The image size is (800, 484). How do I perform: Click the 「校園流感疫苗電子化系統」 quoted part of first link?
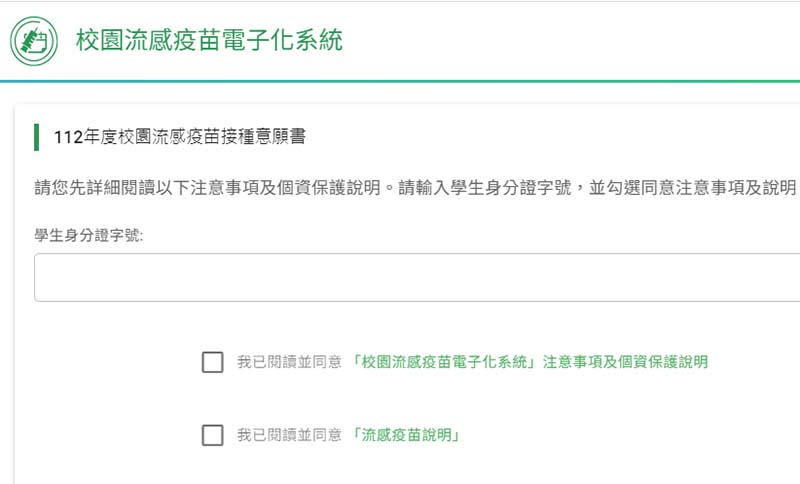(x=446, y=362)
